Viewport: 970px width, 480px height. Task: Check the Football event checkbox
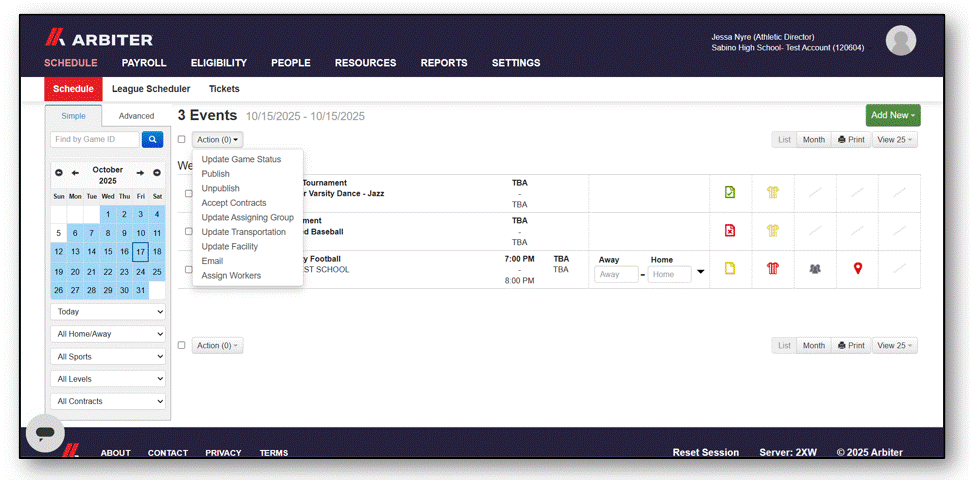click(x=189, y=270)
